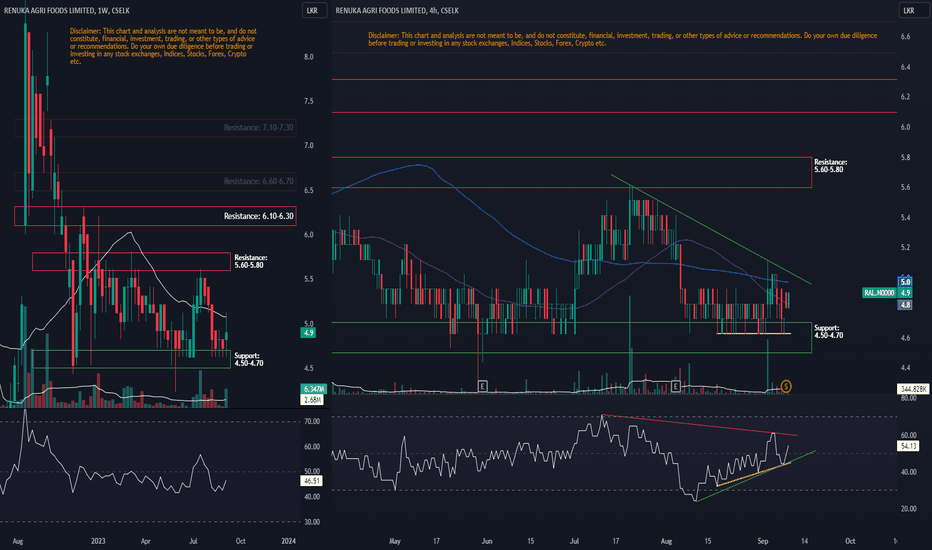Screen dimensions: 932x550
Task: Click the blue 5.0 moving average tag
Action: coord(905,282)
